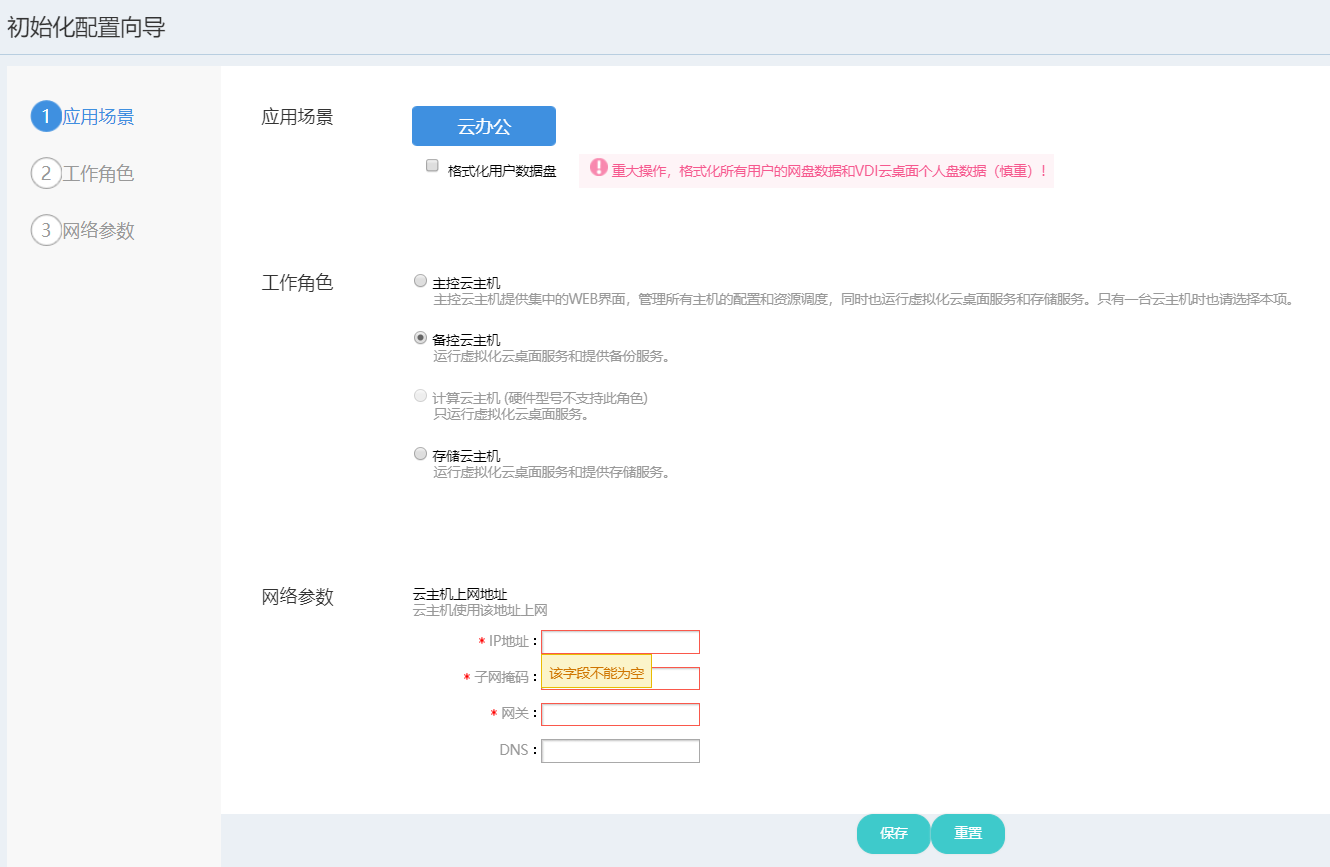Screen dimensions: 1330x867
Task: Select the 存储云主机 radio button
Action: (x=420, y=454)
